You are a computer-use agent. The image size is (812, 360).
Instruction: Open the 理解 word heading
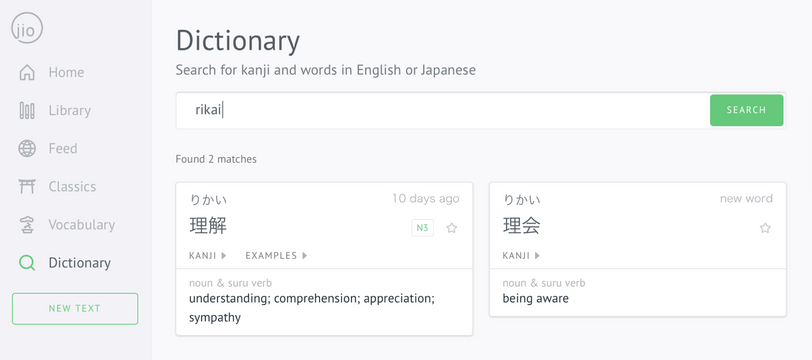(208, 226)
